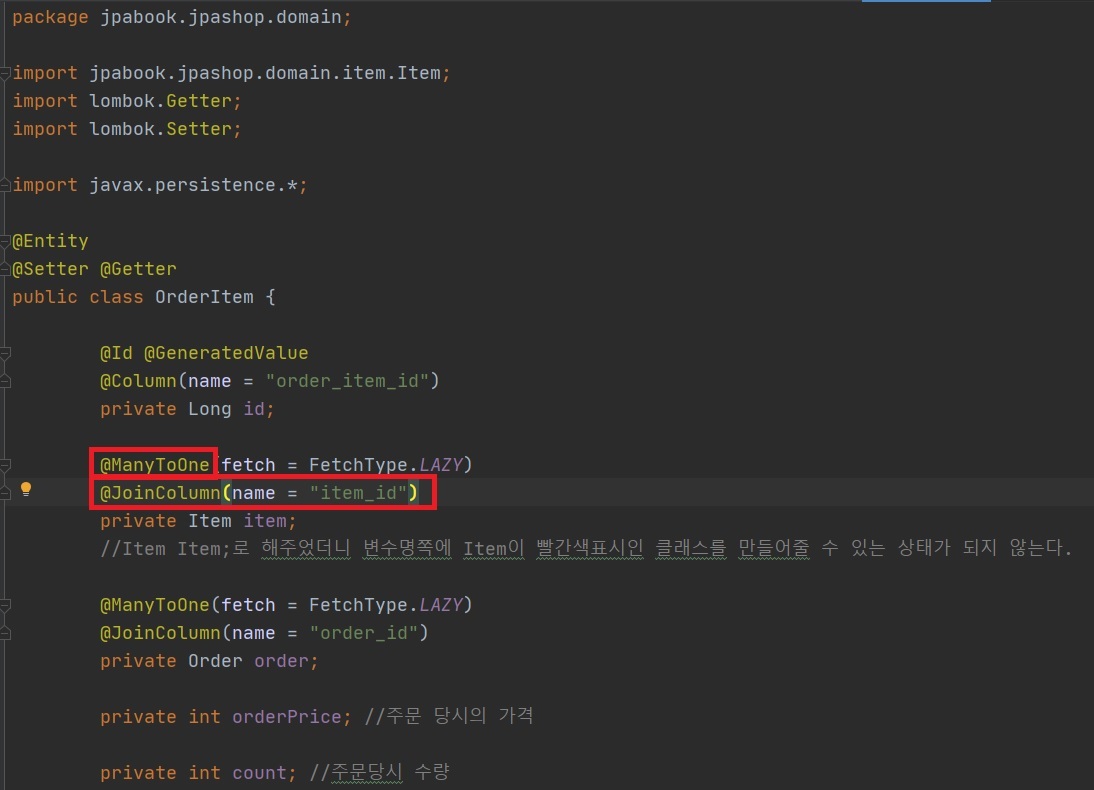Toggle fold marker beside @JoinColumn order_id line
The height and width of the screenshot is (790, 1094).
(5, 633)
